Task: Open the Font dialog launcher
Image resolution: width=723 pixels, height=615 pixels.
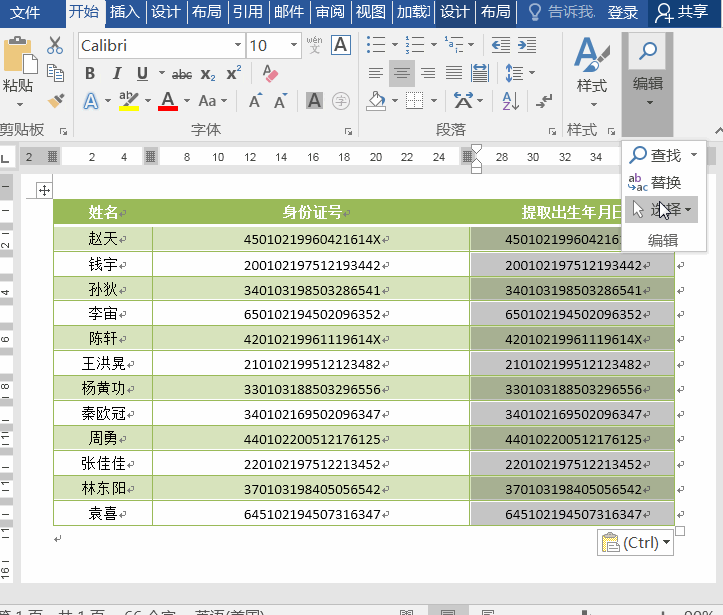Action: pyautogui.click(x=348, y=132)
